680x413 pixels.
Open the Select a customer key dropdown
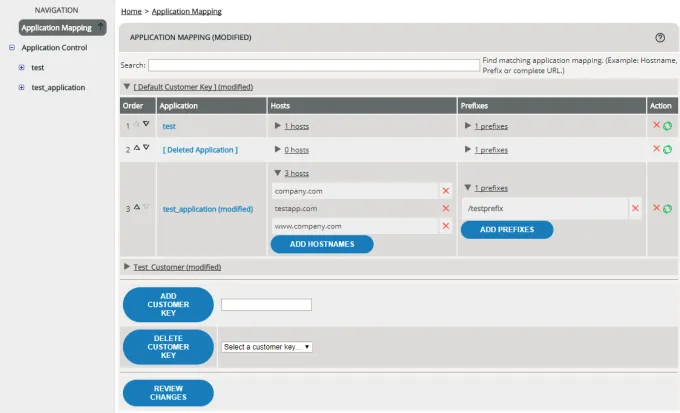tap(267, 347)
